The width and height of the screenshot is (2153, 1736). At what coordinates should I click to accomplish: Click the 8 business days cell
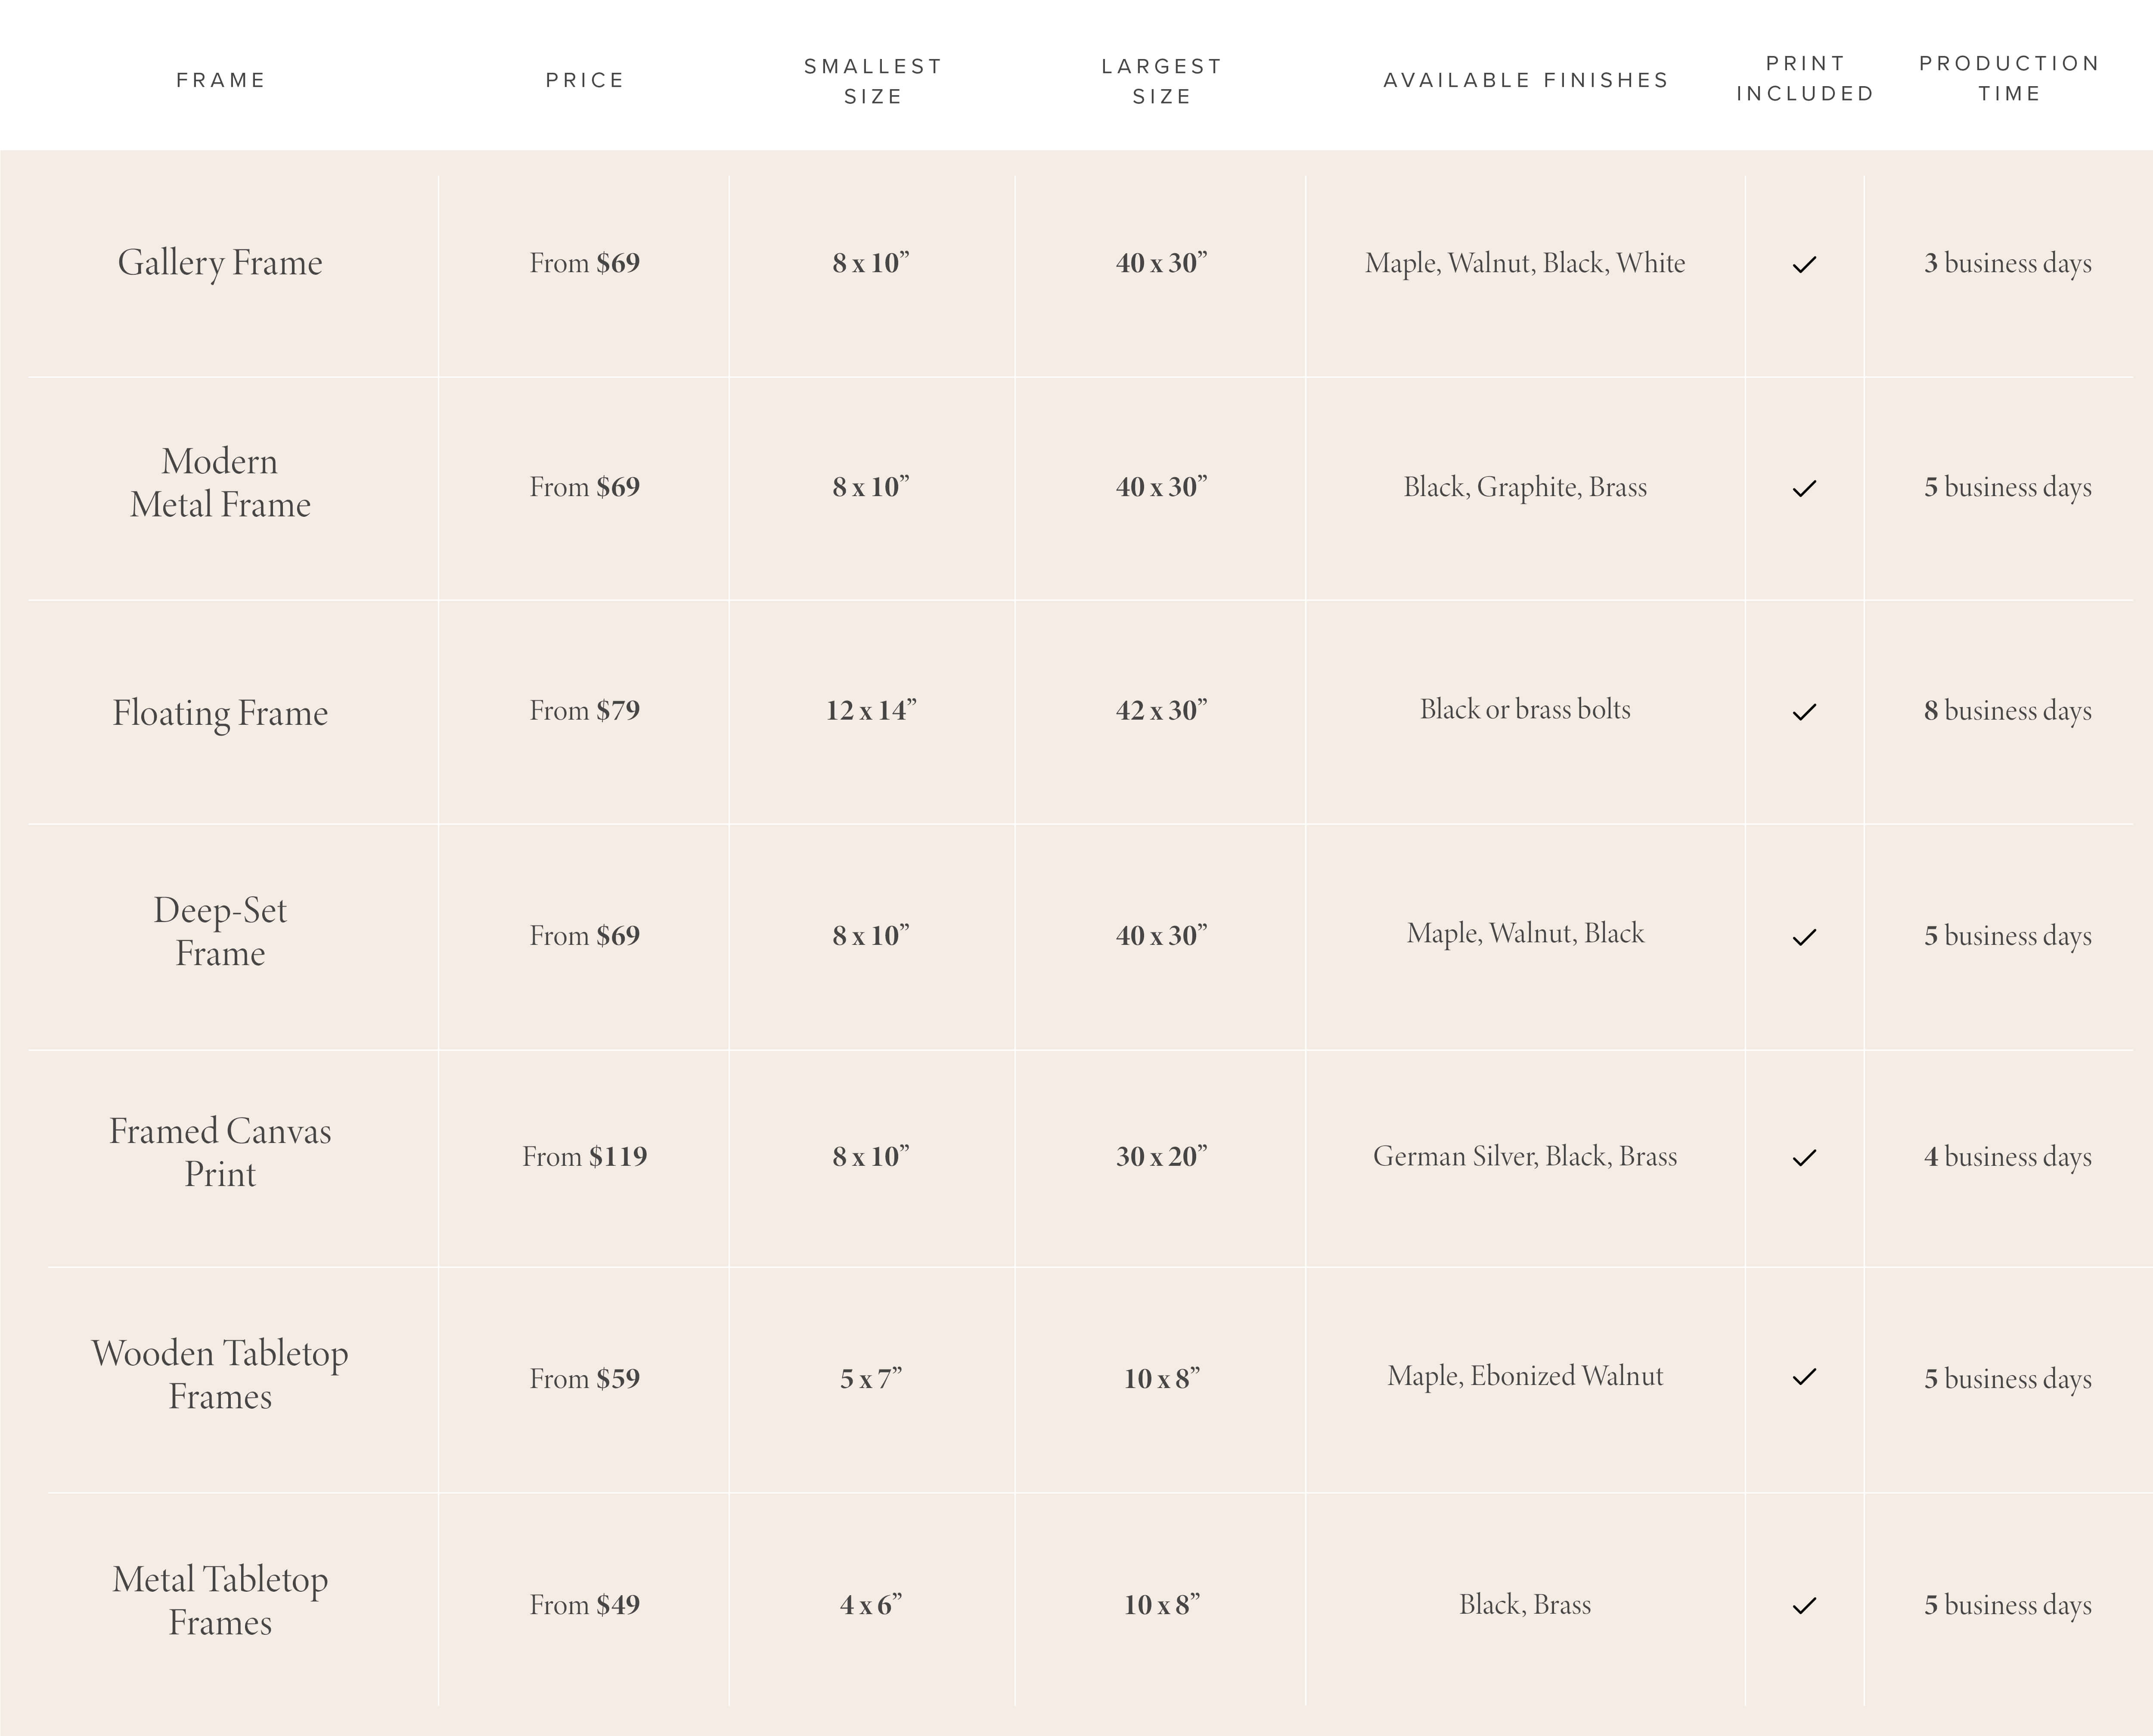(2008, 711)
